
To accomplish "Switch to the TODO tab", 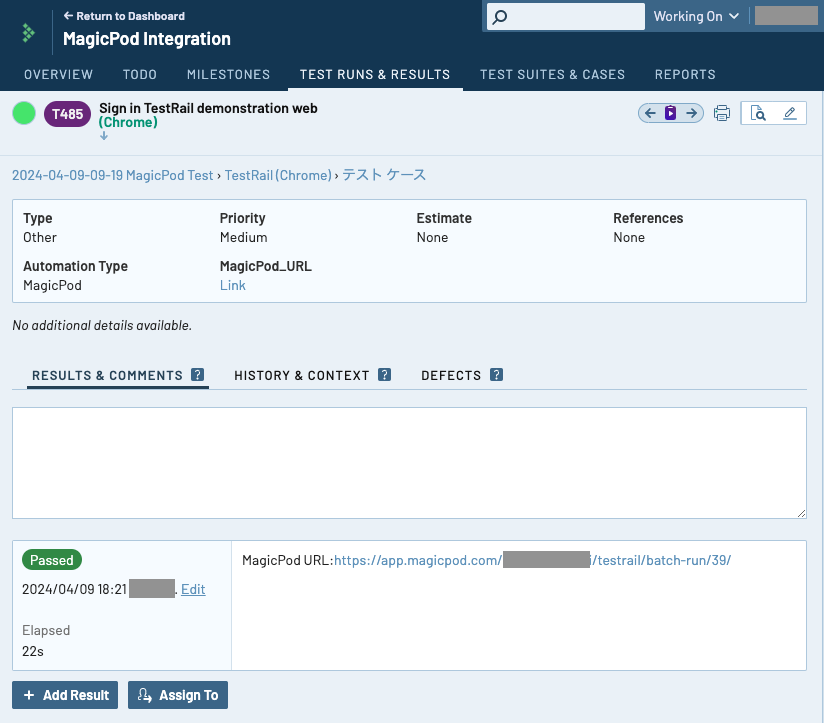I will tap(140, 75).
